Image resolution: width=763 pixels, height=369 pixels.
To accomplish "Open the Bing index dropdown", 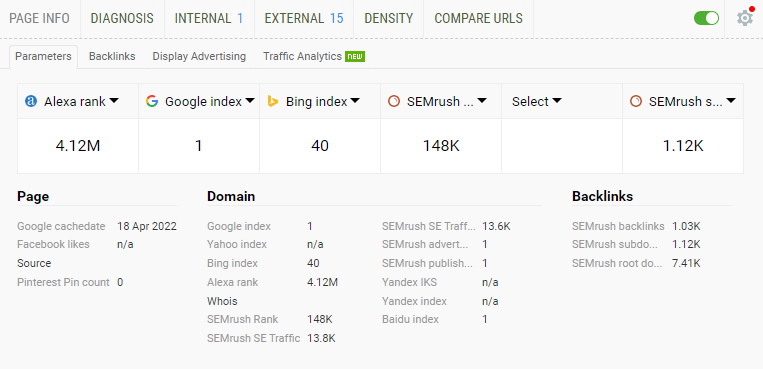I will click(x=355, y=101).
